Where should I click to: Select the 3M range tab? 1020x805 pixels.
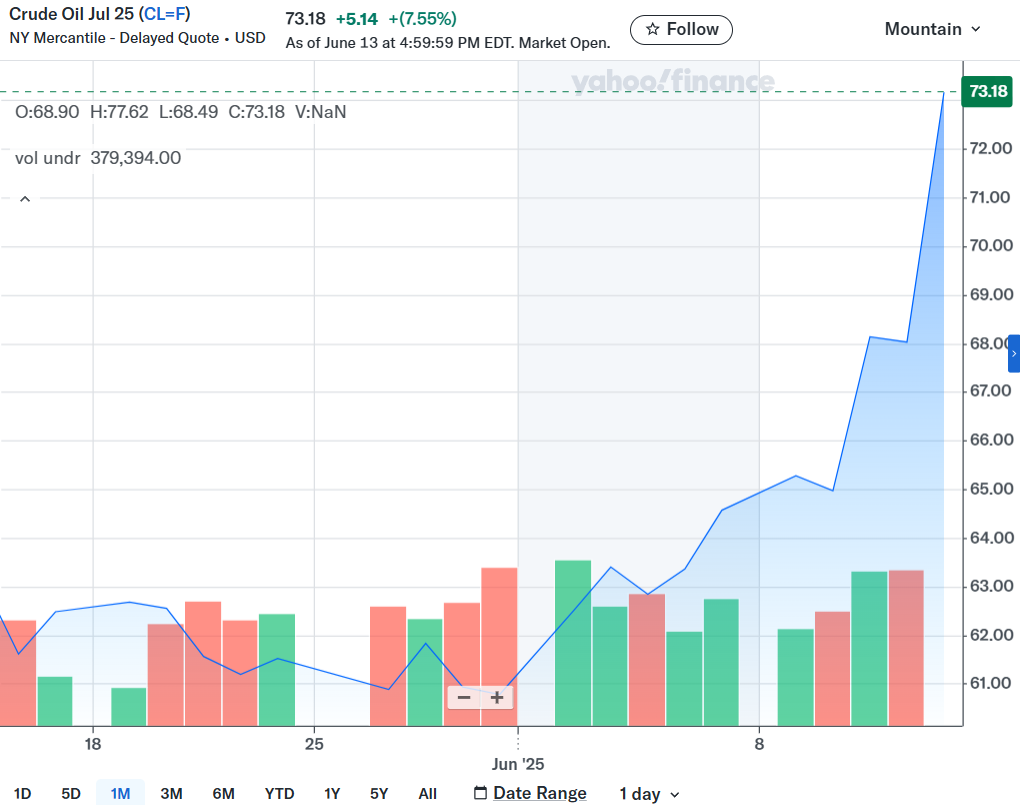click(x=171, y=793)
